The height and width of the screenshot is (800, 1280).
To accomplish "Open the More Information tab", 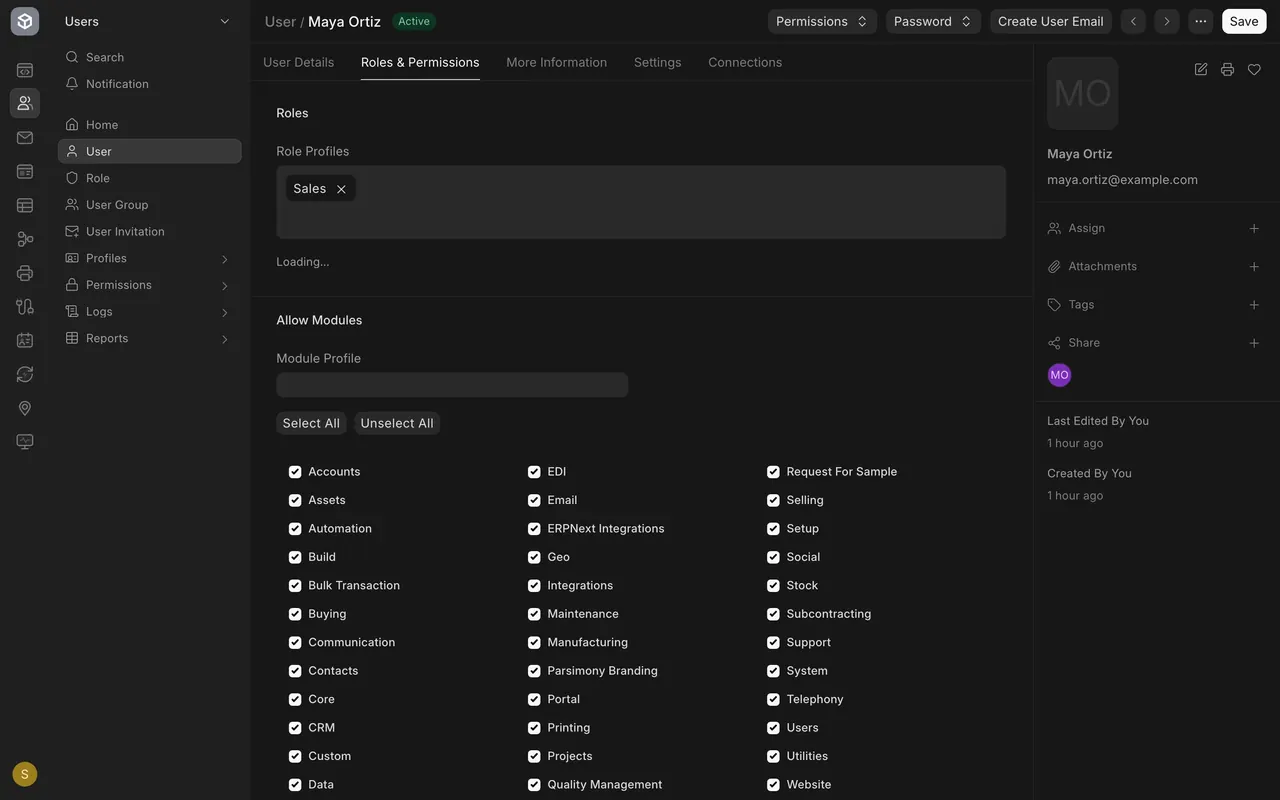I will (x=556, y=62).
